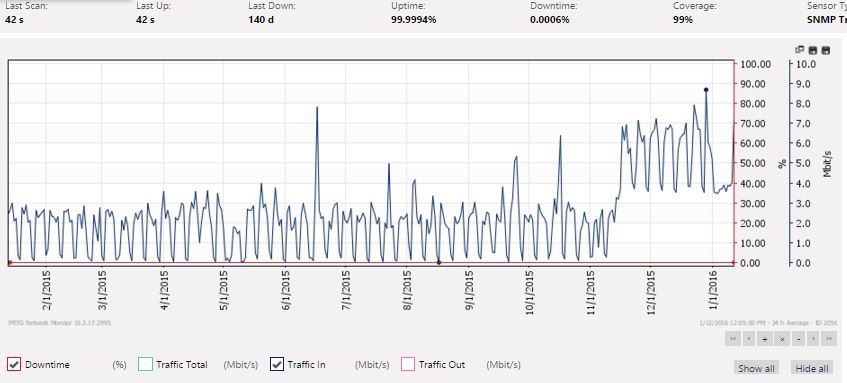The height and width of the screenshot is (383, 847).
Task: Click the 10.0 Mbit/s axis label
Action: tap(805, 64)
